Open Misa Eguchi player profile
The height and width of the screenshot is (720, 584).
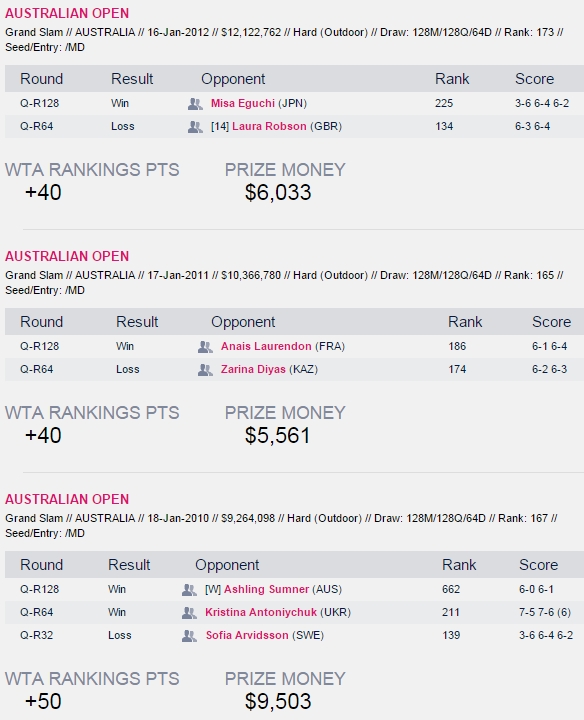pos(242,103)
